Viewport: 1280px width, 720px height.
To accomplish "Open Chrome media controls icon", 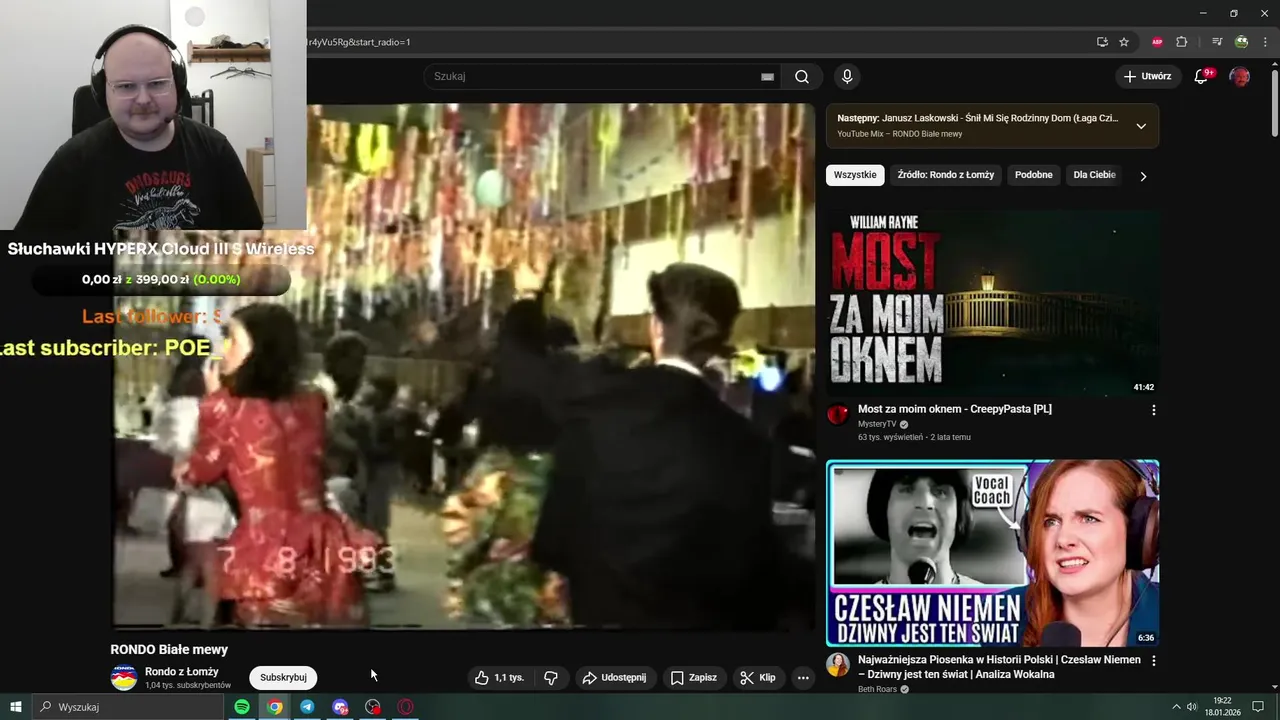I will point(1217,42).
